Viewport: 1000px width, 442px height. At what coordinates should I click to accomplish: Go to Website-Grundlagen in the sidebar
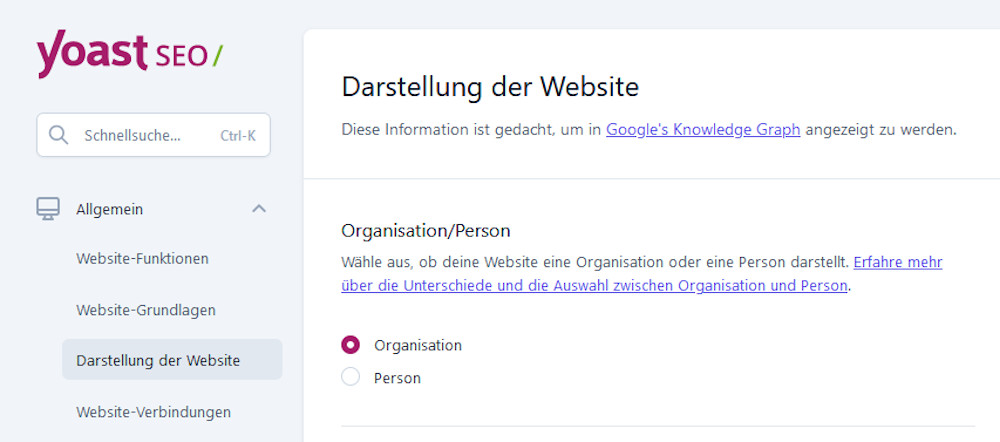[x=146, y=310]
